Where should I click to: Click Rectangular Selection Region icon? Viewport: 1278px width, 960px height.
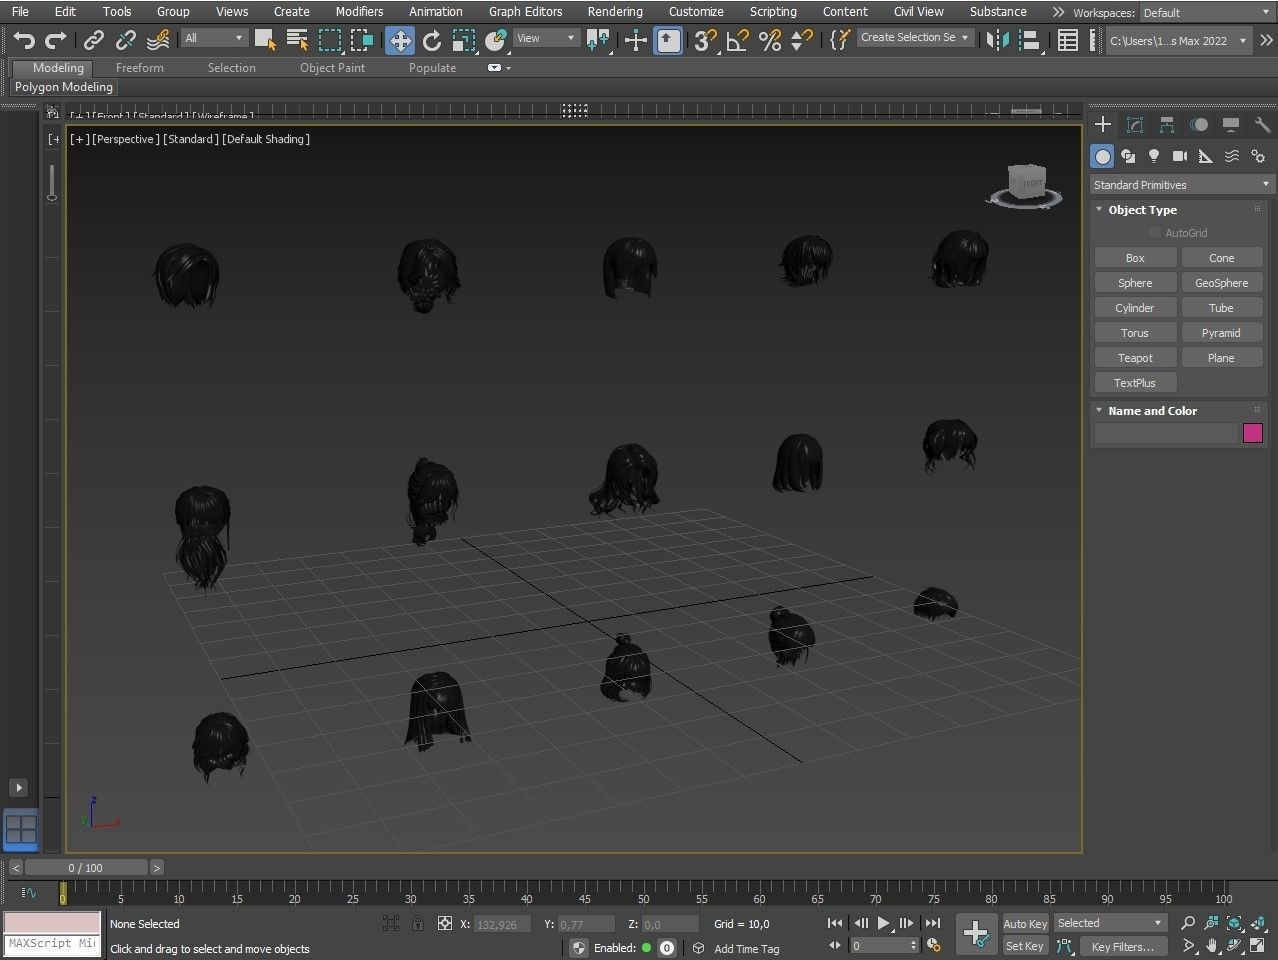coord(330,40)
